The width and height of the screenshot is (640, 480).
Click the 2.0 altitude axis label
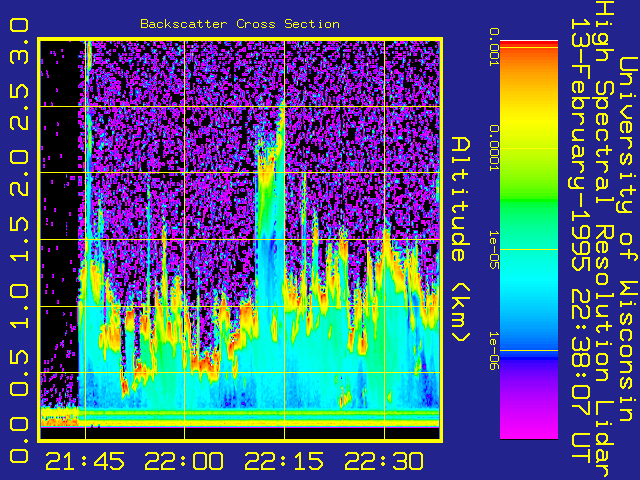[19, 173]
